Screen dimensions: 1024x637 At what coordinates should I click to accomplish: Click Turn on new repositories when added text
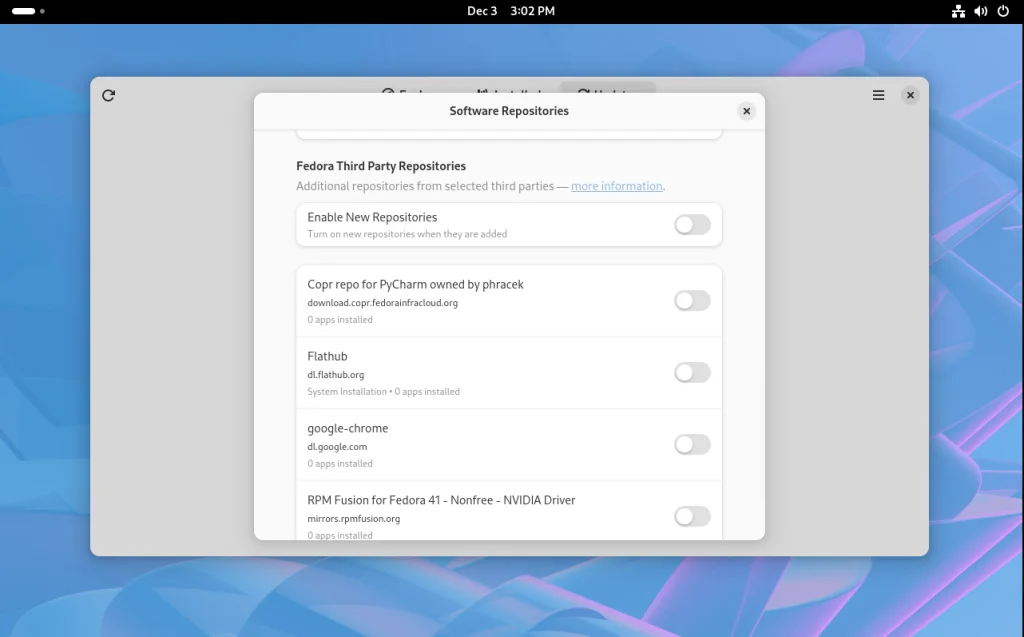(407, 234)
